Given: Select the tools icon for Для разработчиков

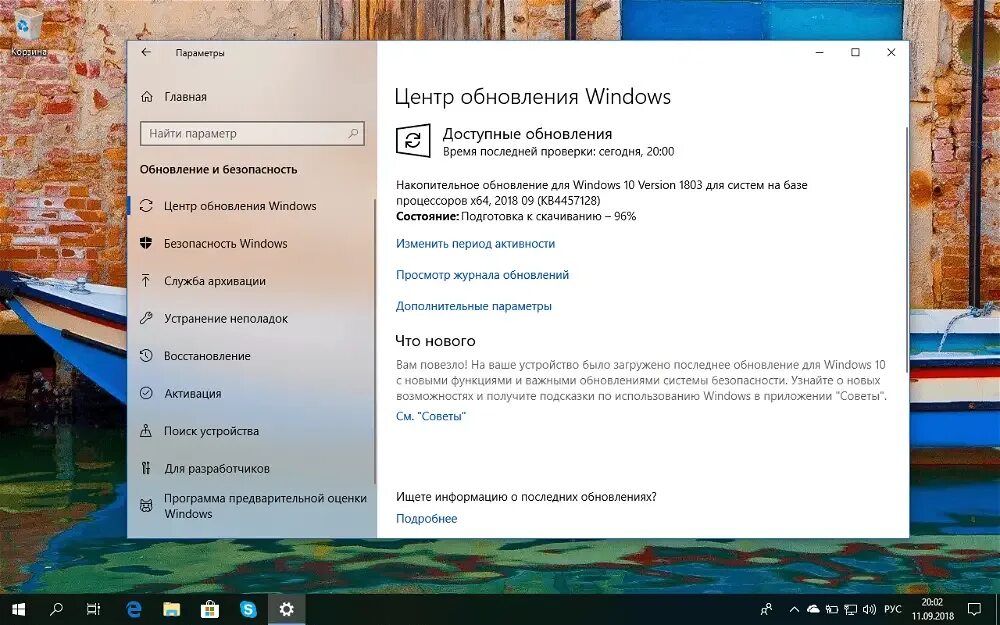Looking at the screenshot, I should click(146, 469).
